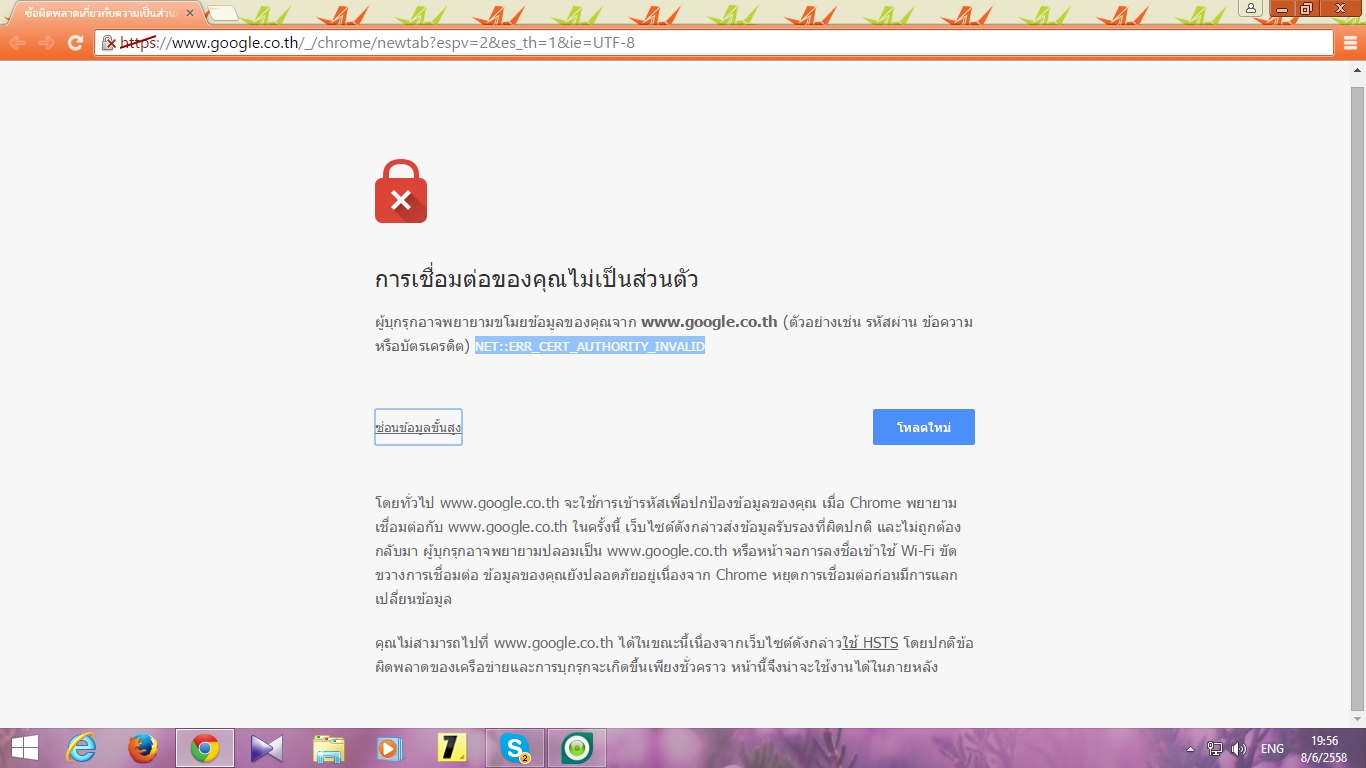Viewport: 1366px width, 768px height.
Task: Click the ซ่อนข้อมูลขั้นสูง hide-advanced link
Action: pos(418,428)
